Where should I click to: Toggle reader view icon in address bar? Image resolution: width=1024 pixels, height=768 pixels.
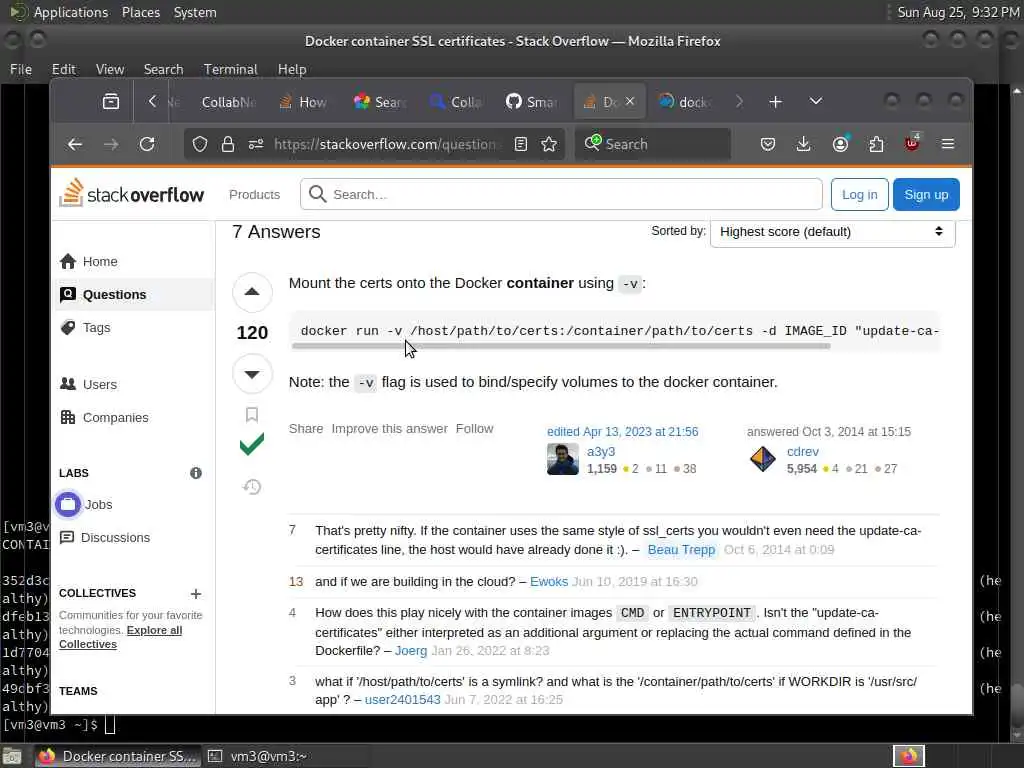[520, 144]
